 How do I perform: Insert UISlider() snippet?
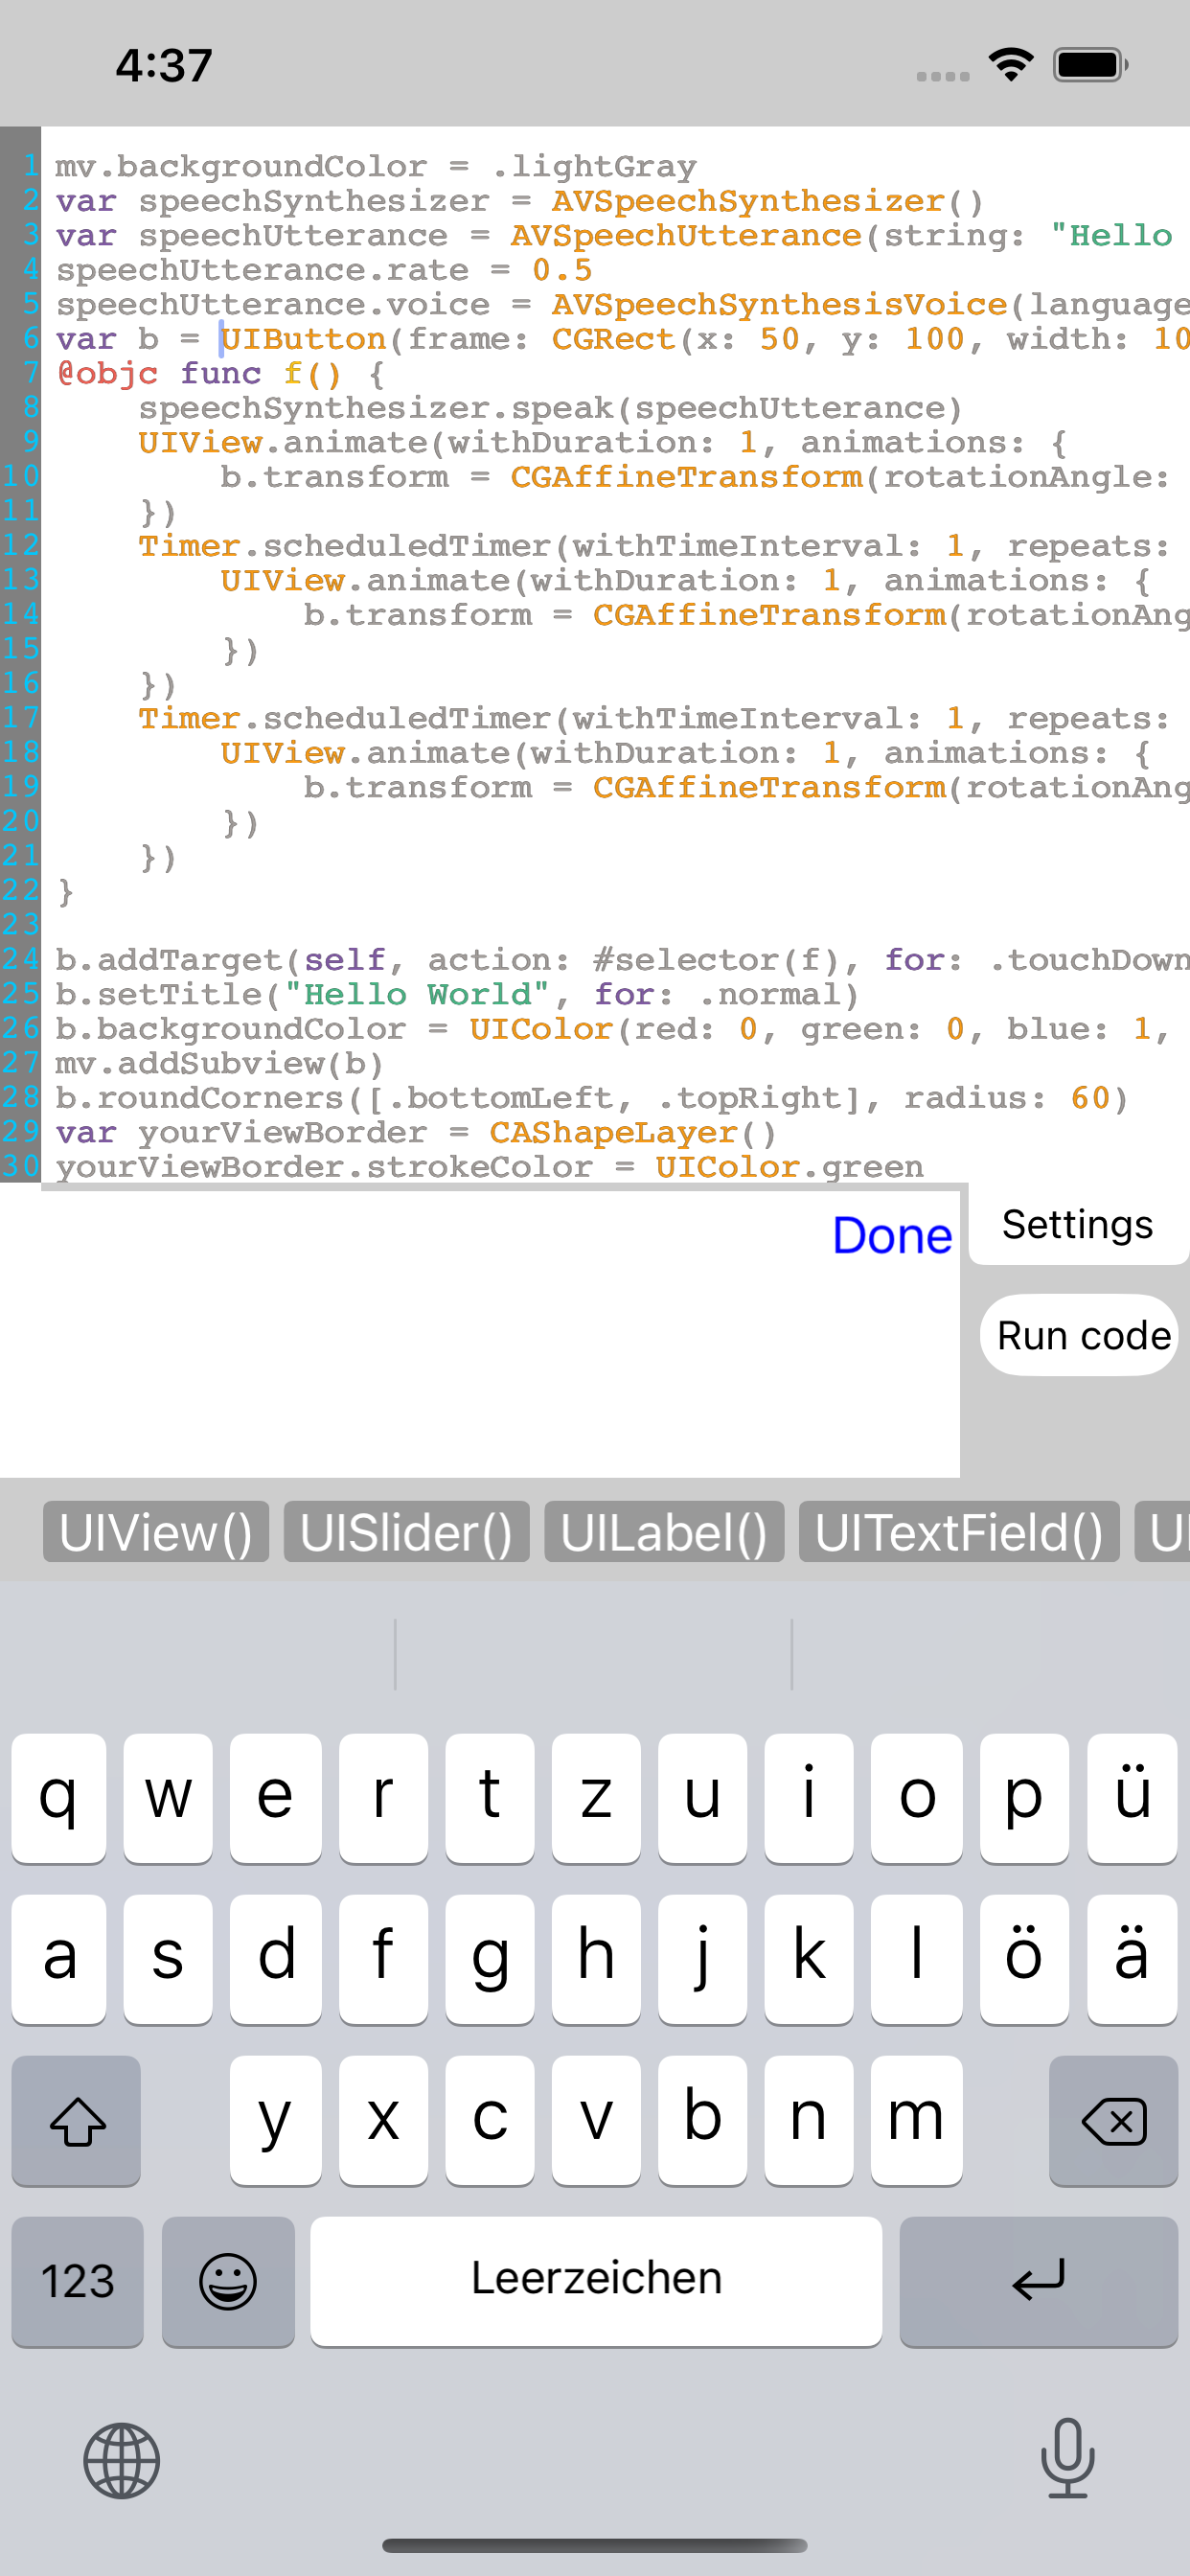click(x=406, y=1532)
